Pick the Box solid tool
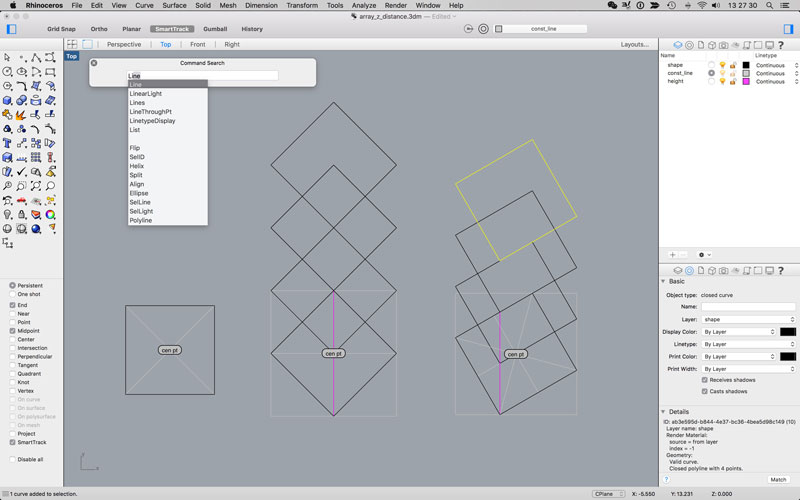 click(7, 101)
